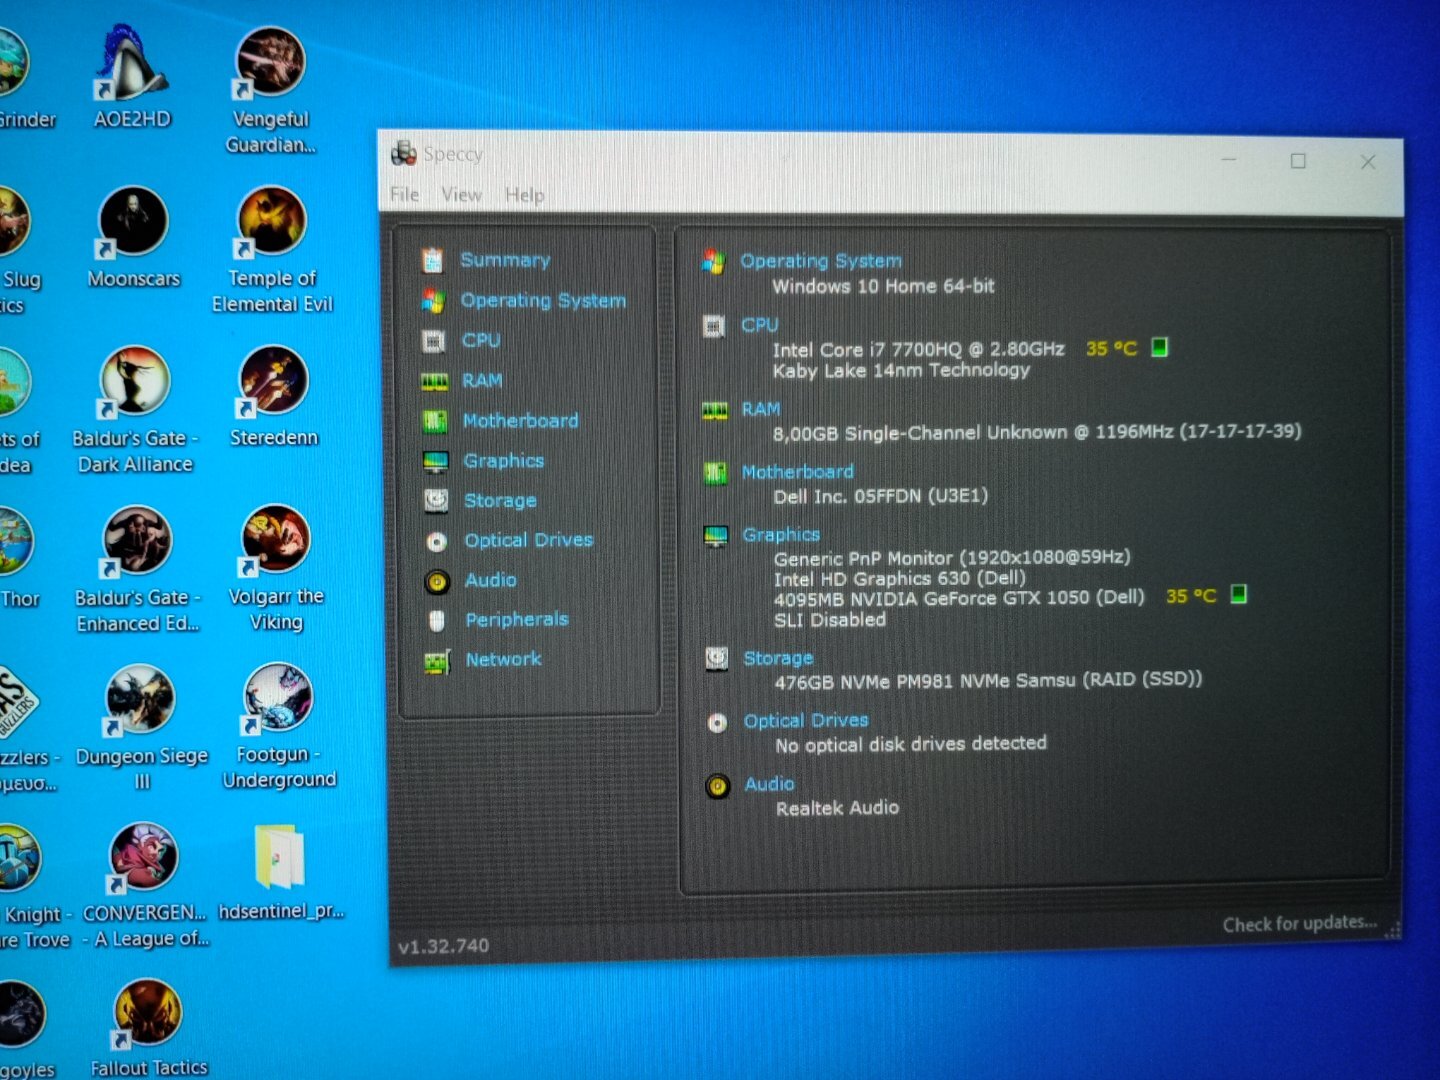
Task: Click the Storage icon in summary pane
Action: point(716,658)
